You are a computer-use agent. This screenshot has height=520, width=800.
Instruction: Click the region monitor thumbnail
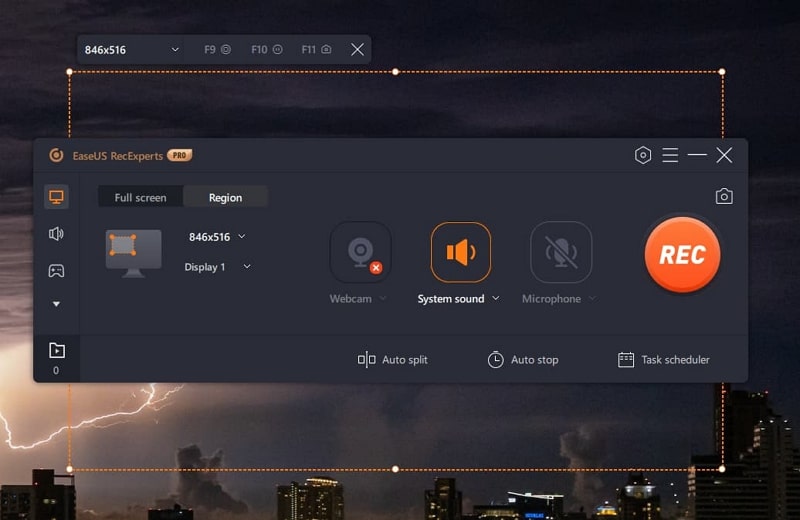point(133,253)
